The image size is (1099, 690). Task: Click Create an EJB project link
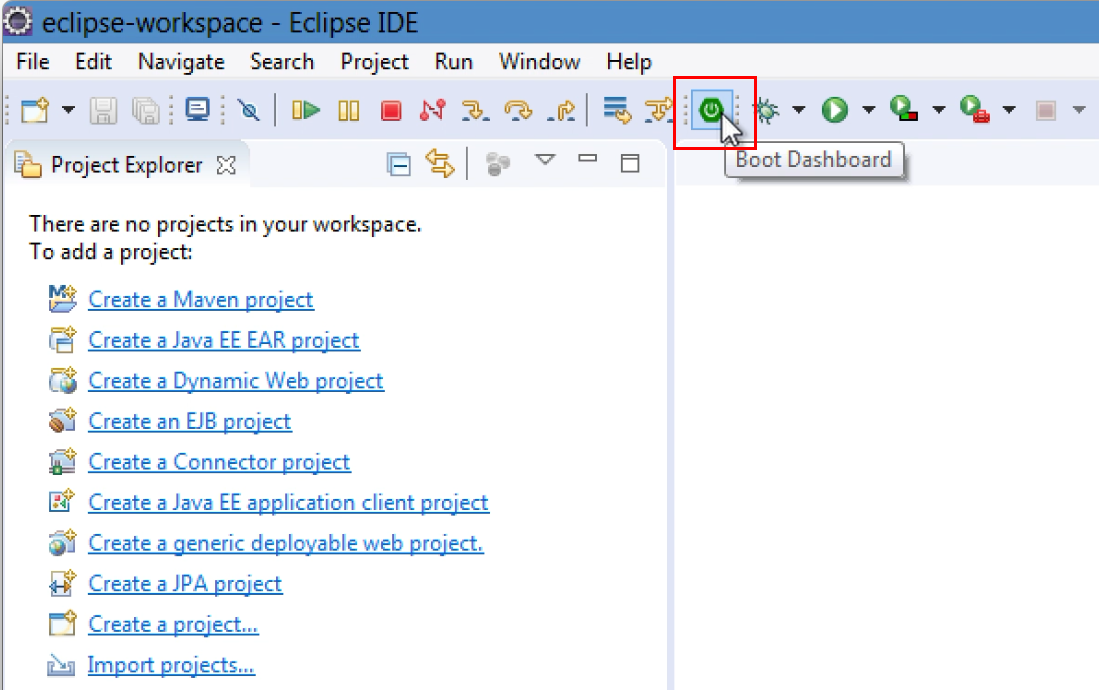189,422
